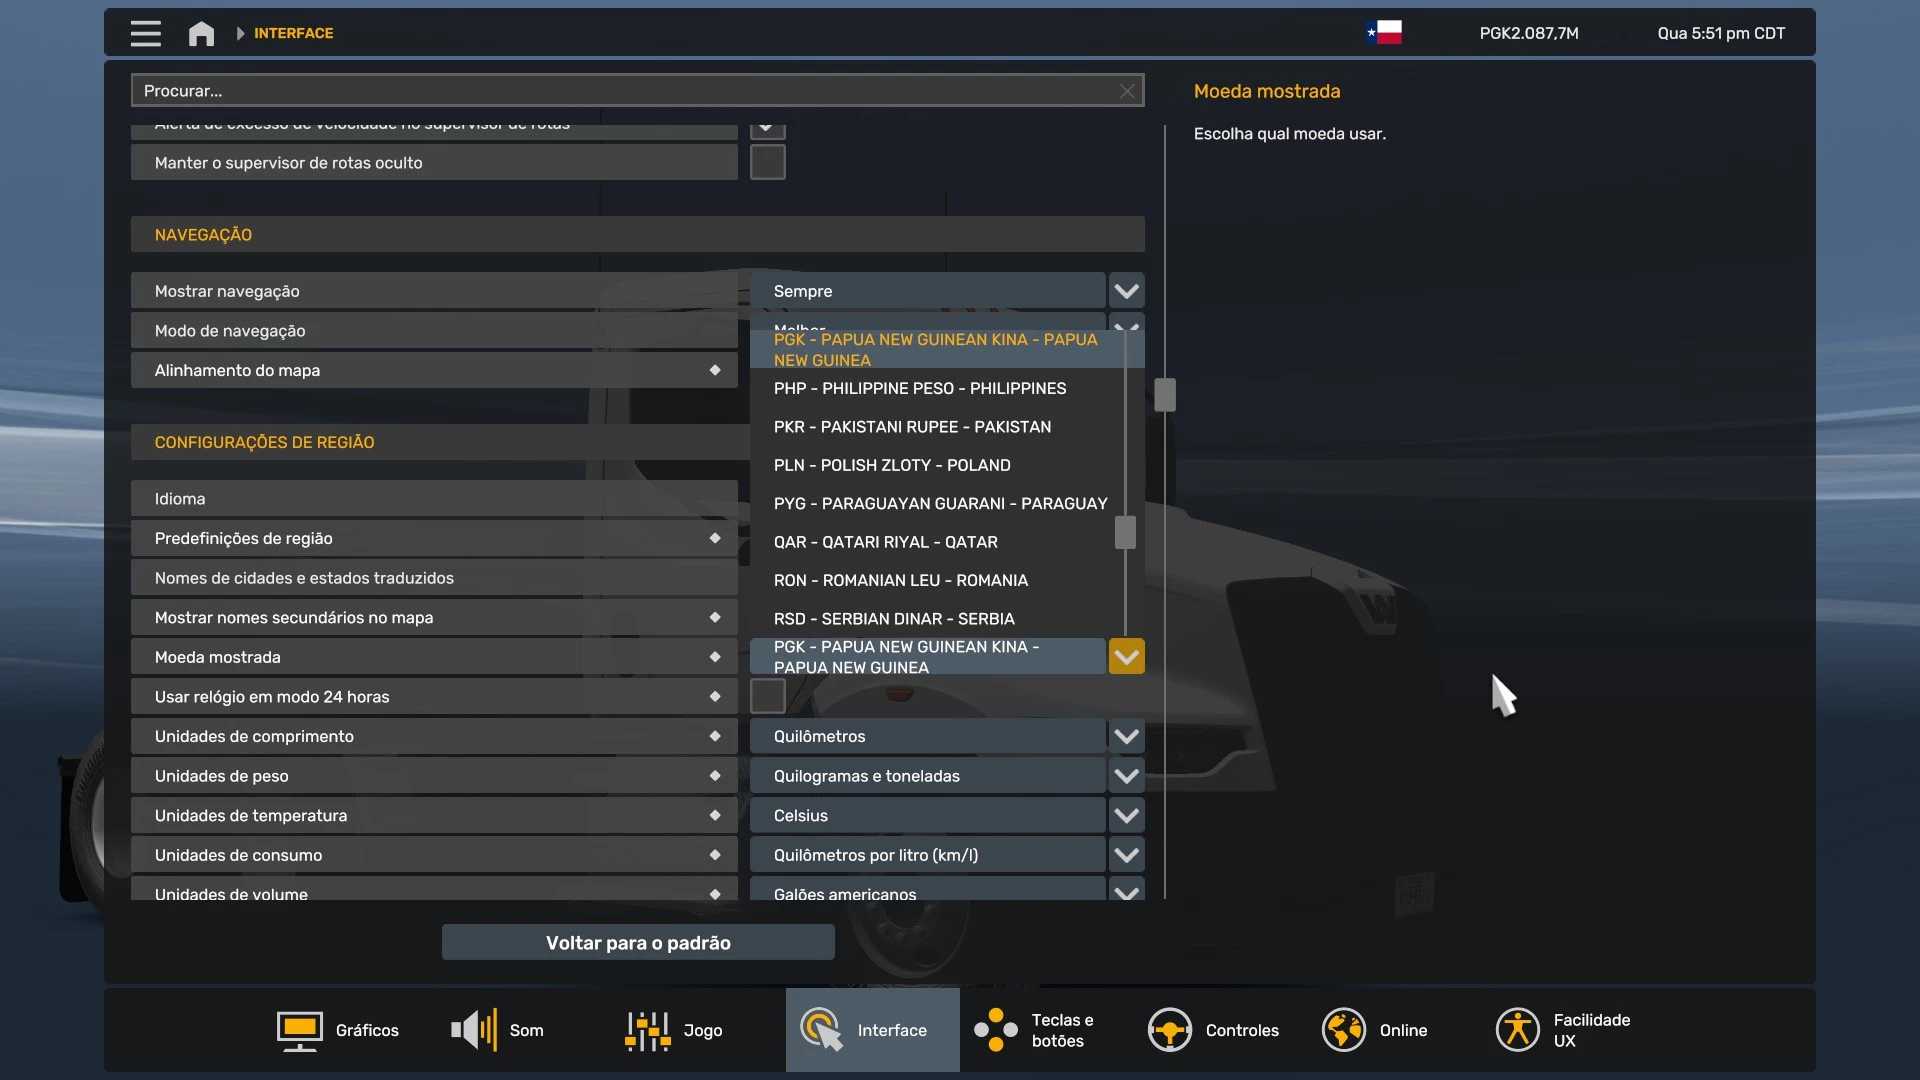Click Voltar para o padrão button

coord(638,943)
